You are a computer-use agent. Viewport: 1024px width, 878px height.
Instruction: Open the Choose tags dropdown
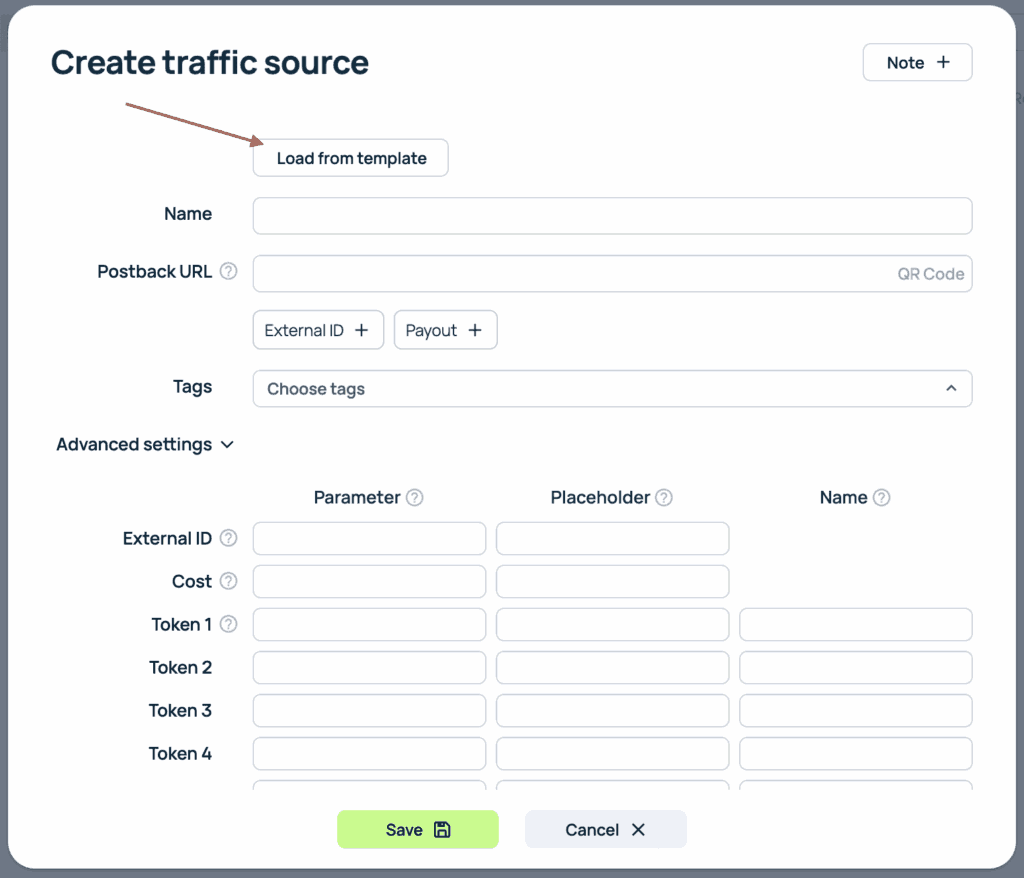click(612, 389)
